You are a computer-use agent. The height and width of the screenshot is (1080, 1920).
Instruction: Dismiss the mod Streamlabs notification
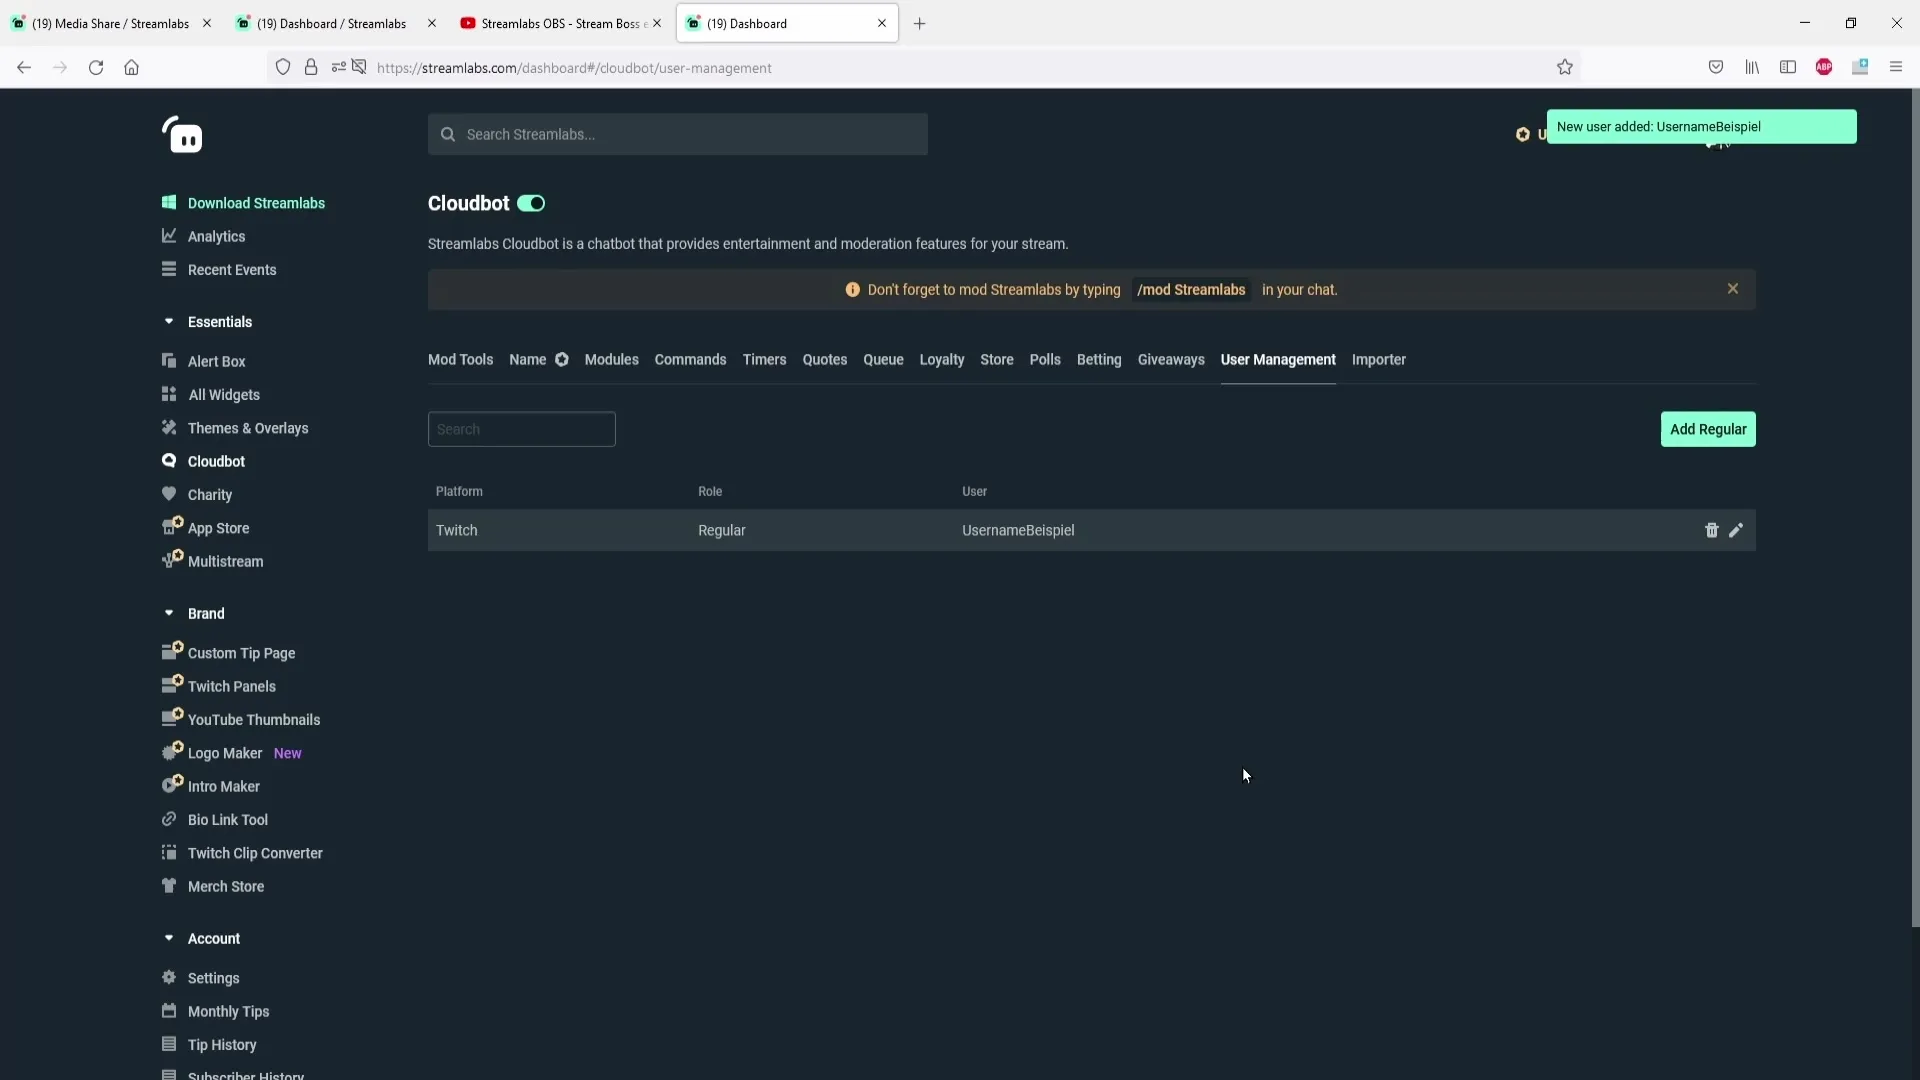(x=1733, y=289)
